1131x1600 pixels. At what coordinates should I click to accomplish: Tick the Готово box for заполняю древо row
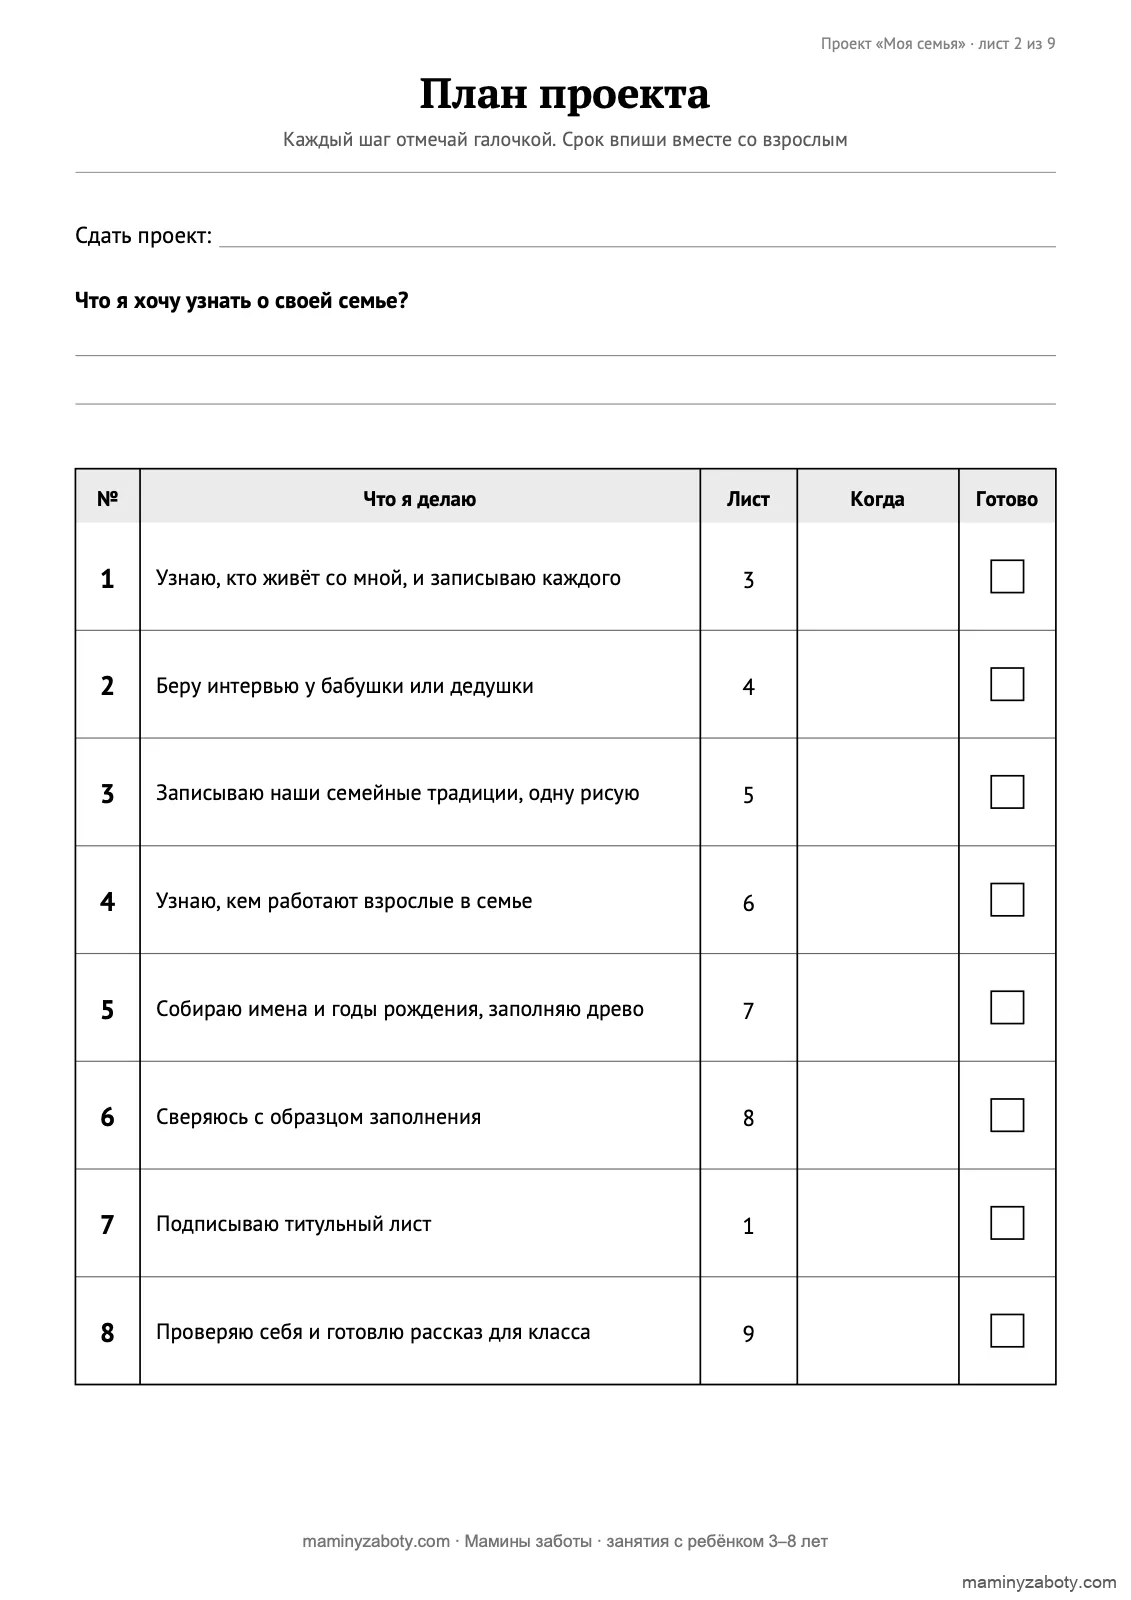[x=1007, y=1008]
